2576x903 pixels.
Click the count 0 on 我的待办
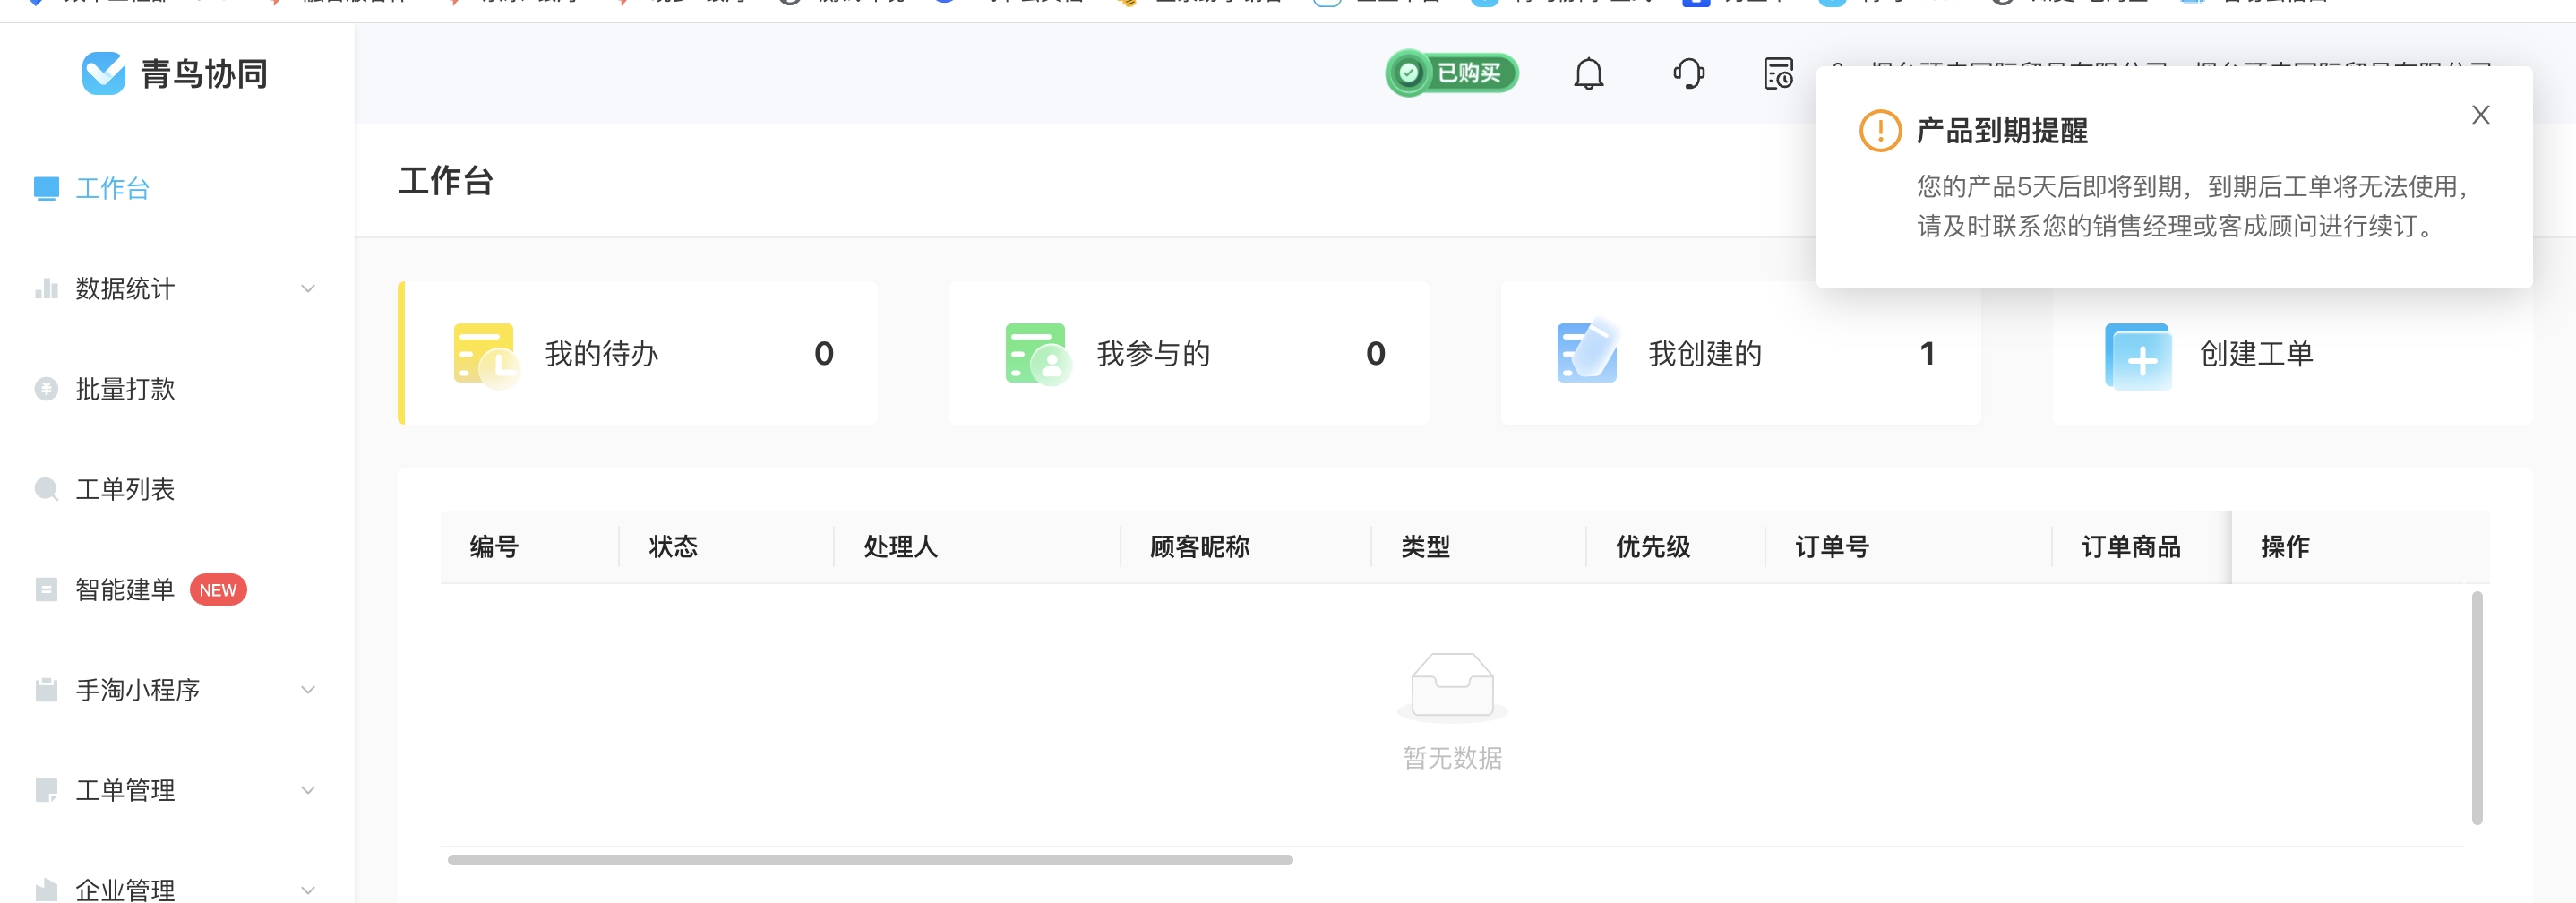click(x=824, y=354)
